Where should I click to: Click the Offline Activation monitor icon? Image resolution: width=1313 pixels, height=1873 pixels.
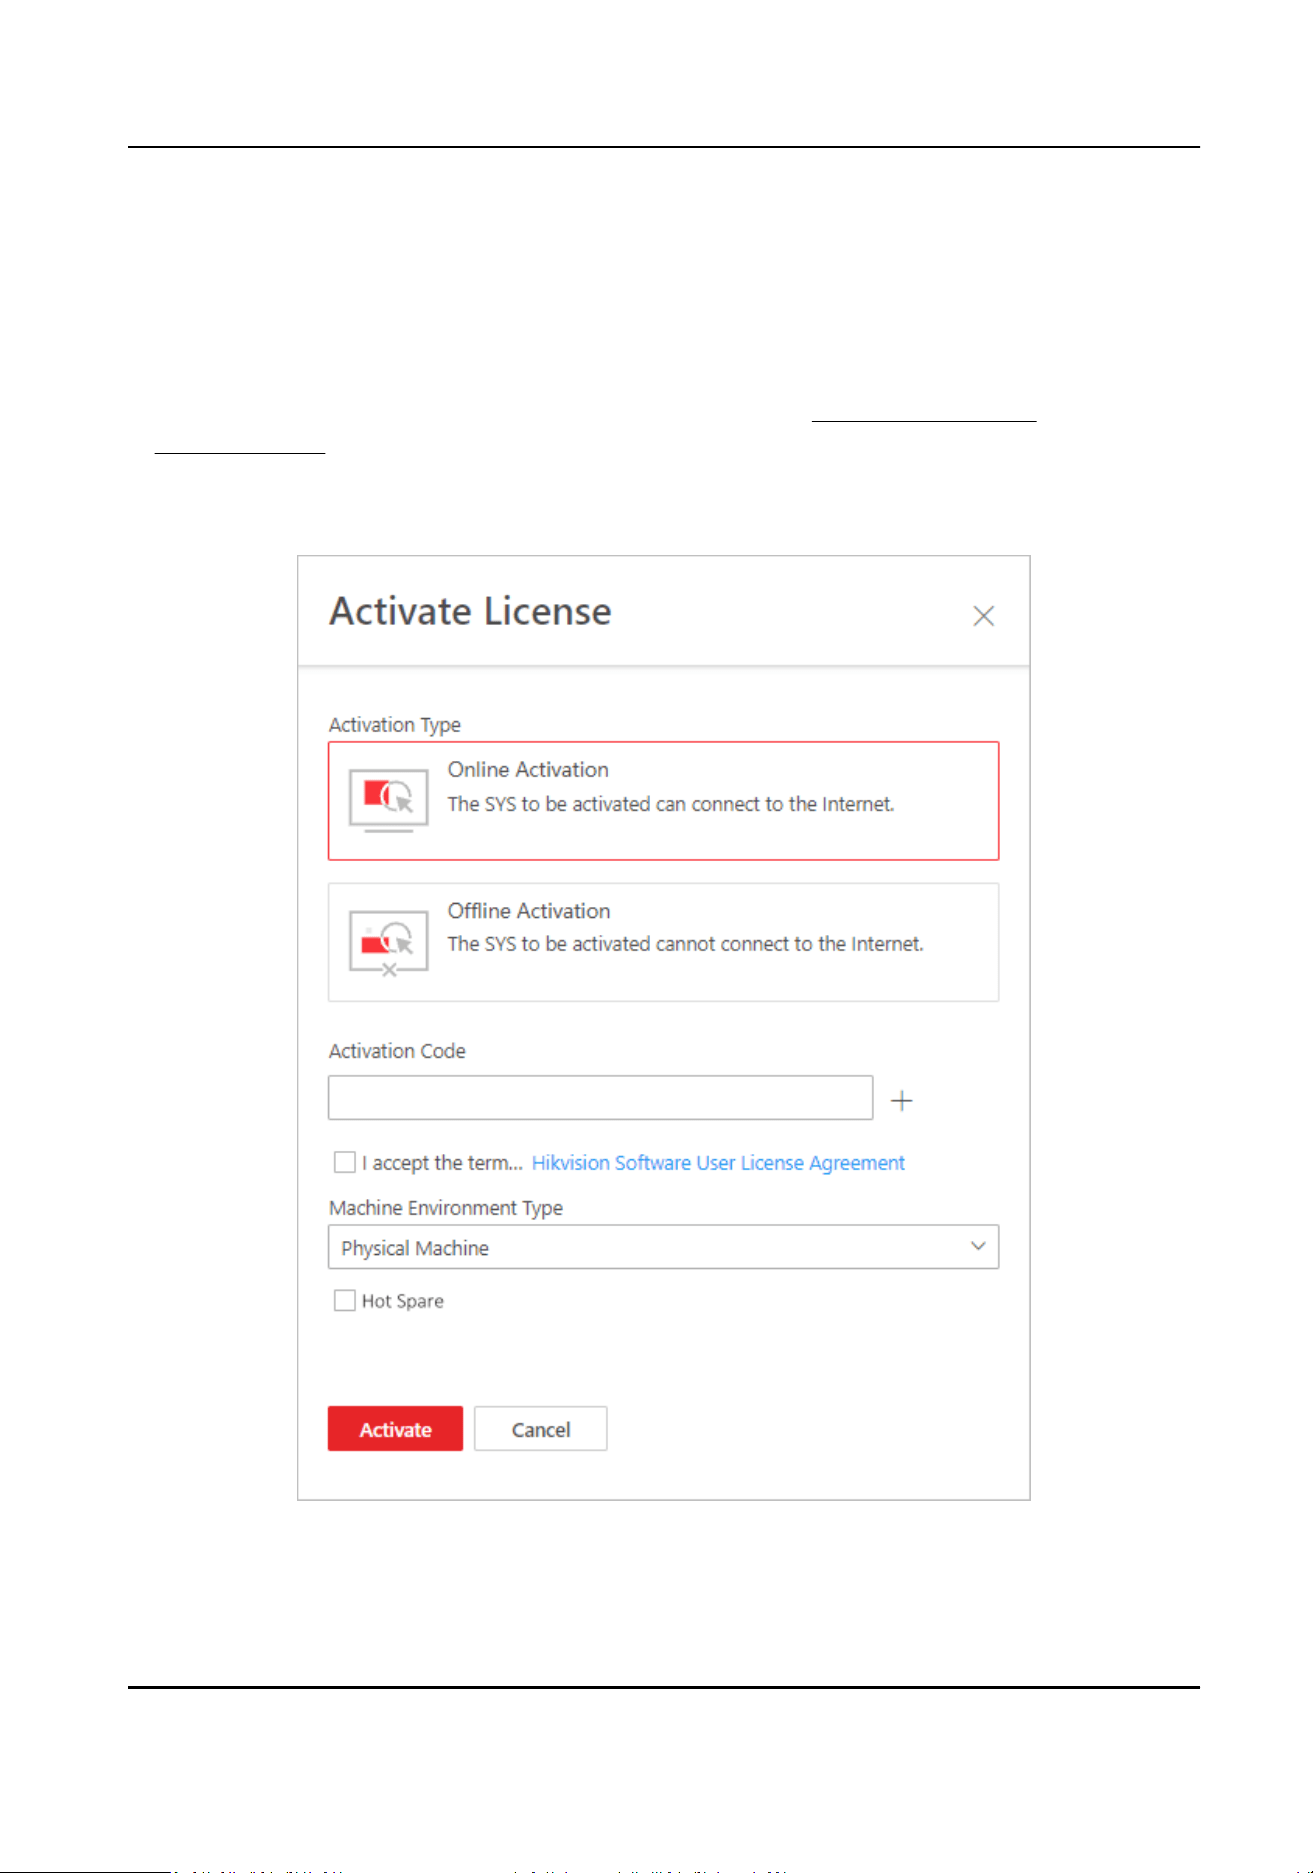[x=389, y=942]
